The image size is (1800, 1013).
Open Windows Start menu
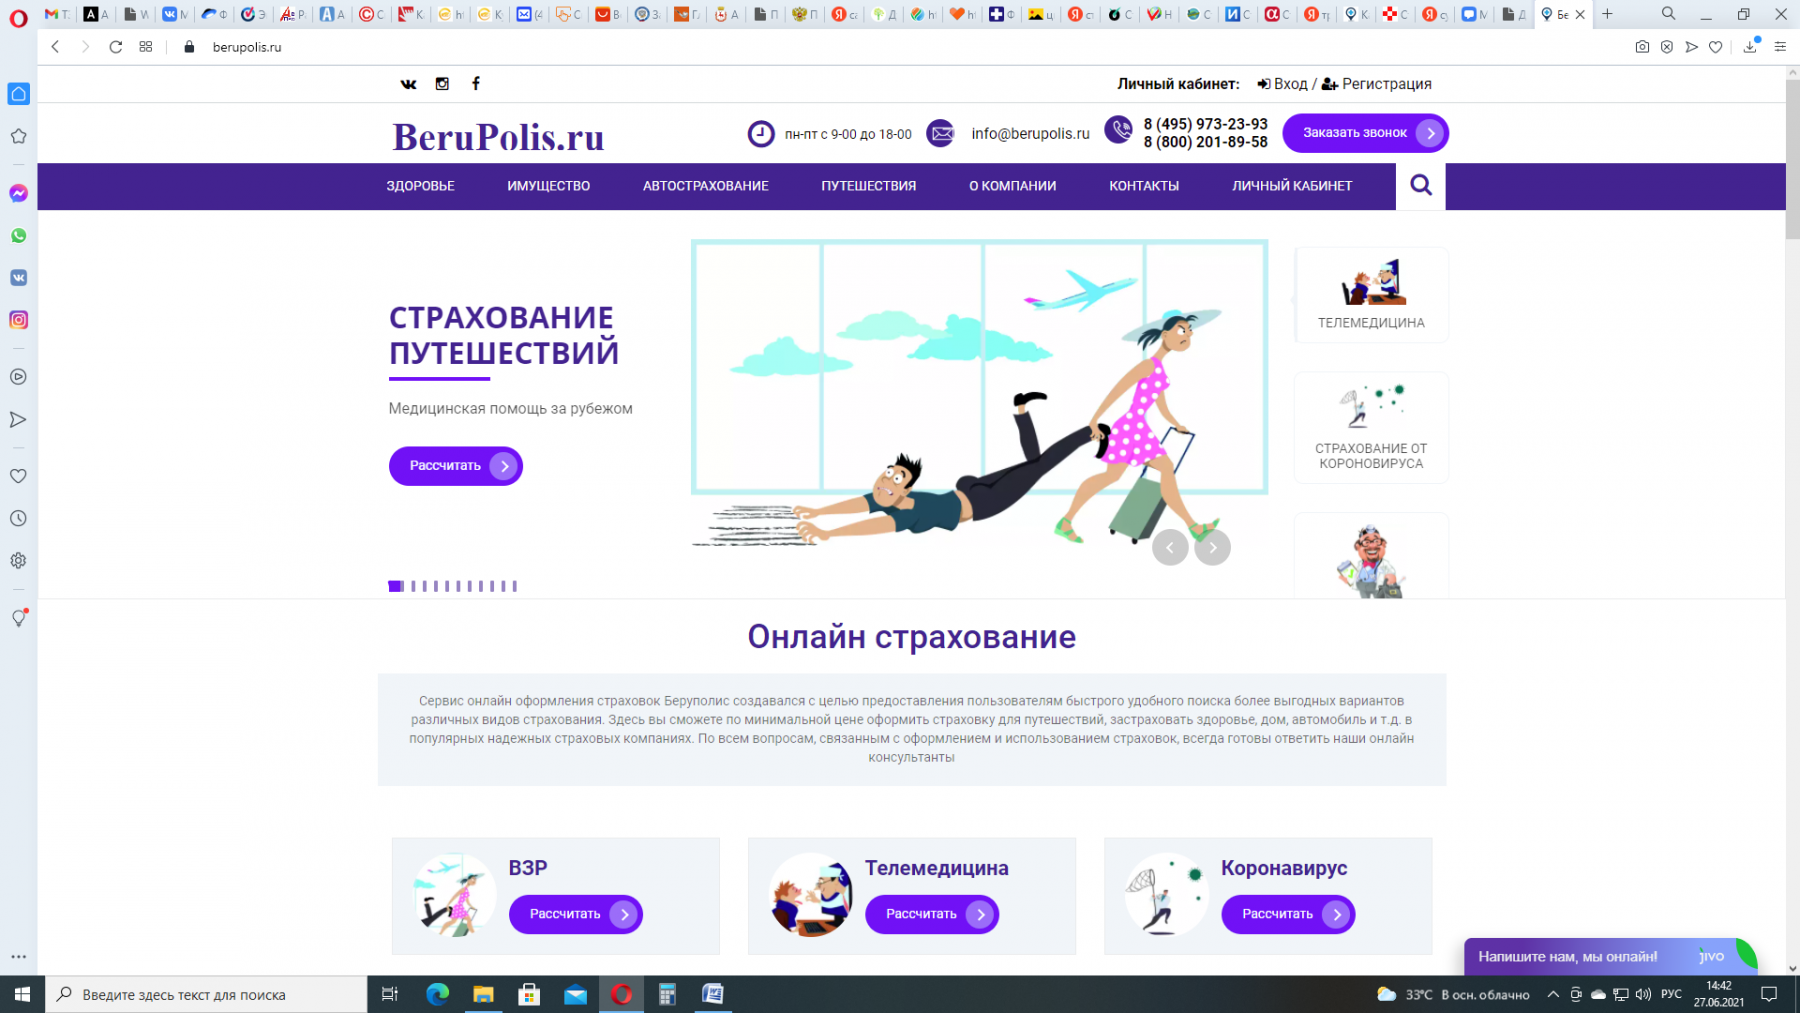coord(22,994)
